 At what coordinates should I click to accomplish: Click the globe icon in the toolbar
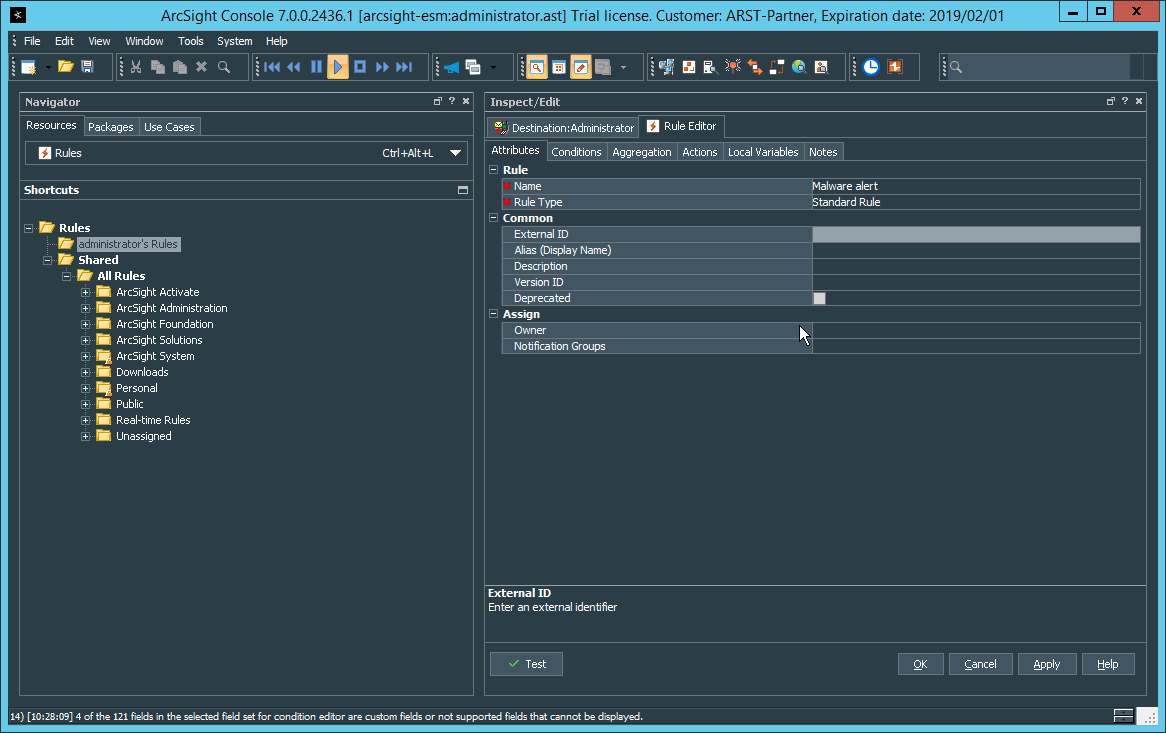(799, 67)
